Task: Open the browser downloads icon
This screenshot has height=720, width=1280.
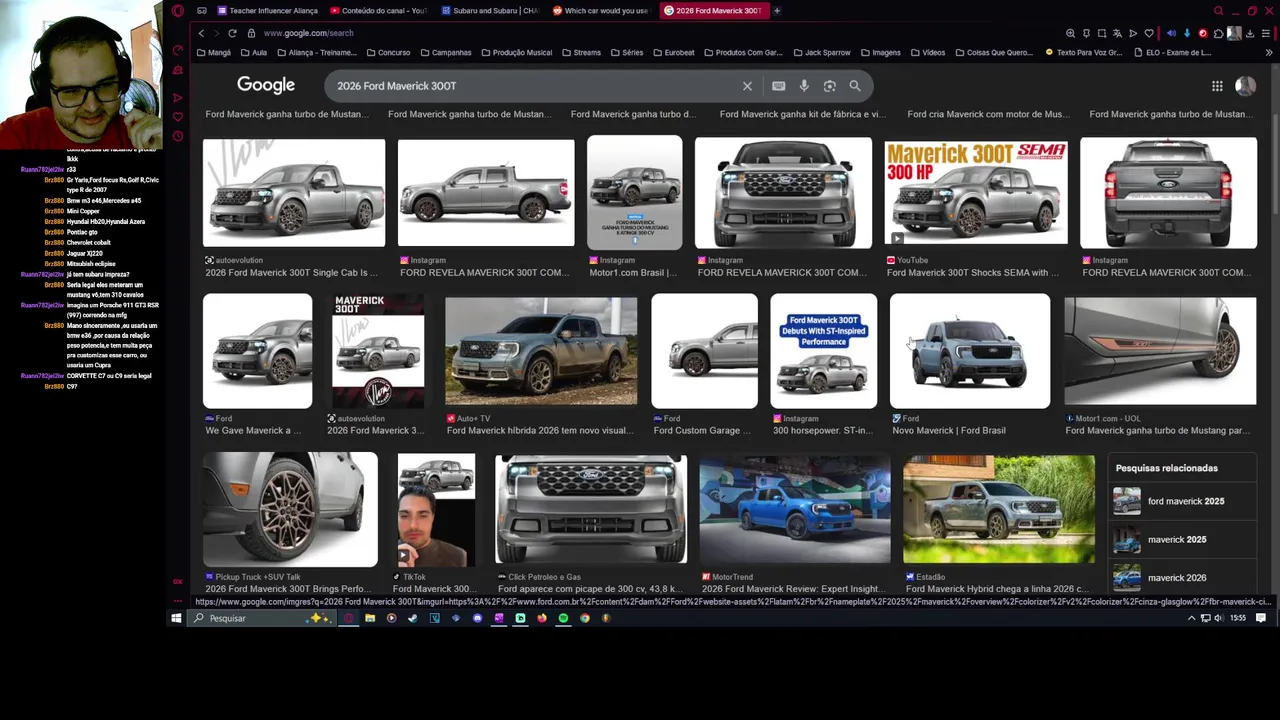Action: pyautogui.click(x=1250, y=33)
